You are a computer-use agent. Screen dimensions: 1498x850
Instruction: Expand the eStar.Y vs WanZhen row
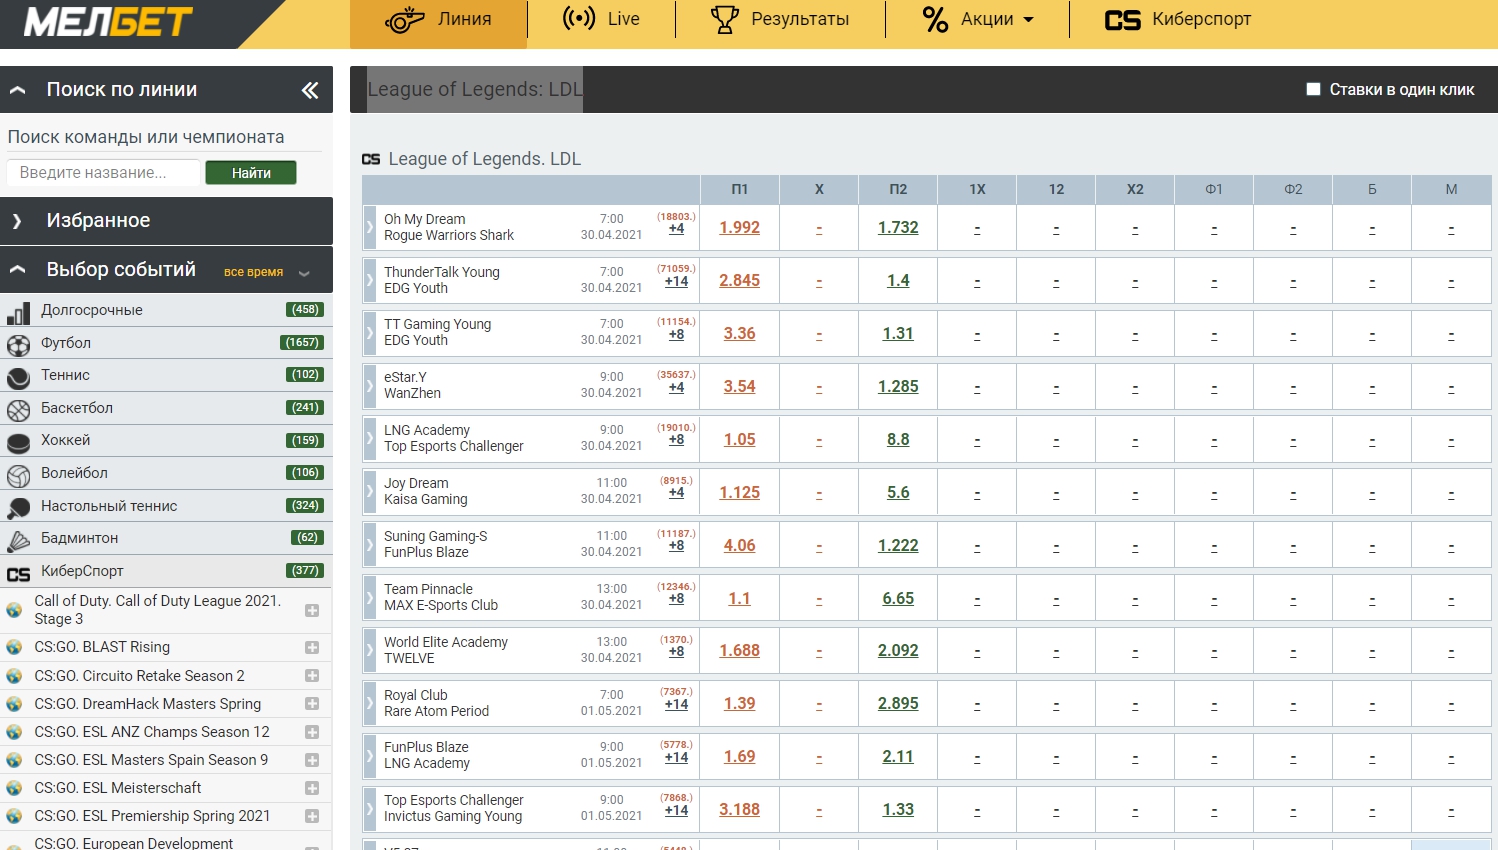point(369,386)
